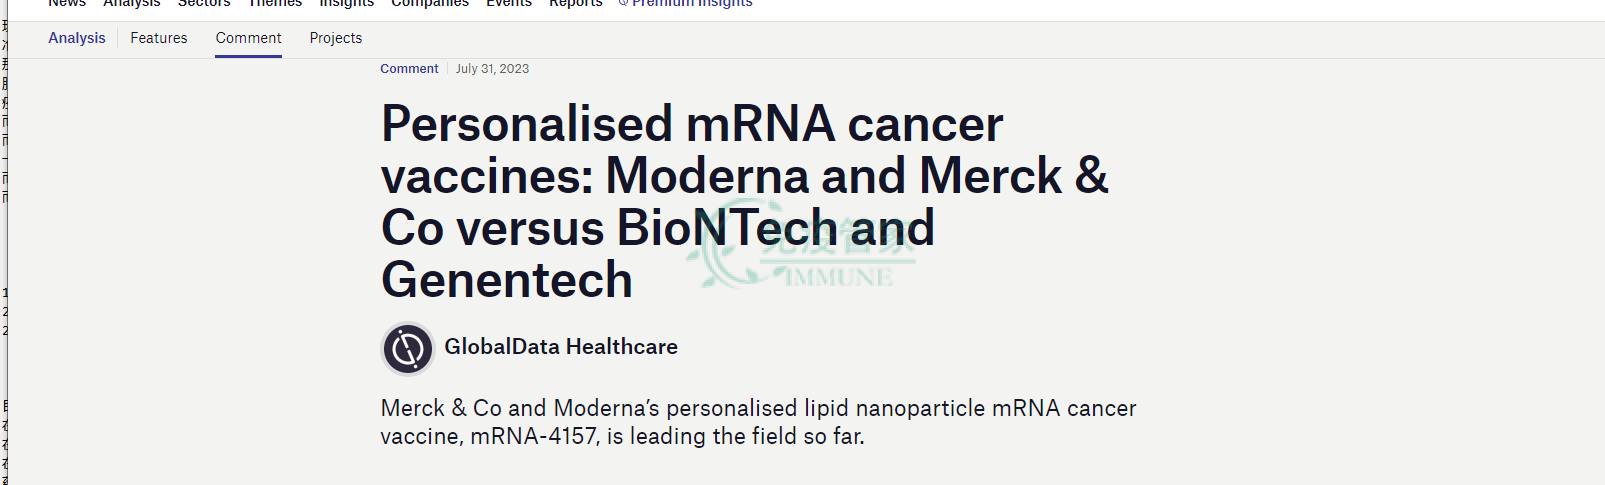The width and height of the screenshot is (1605, 485).
Task: Open the News menu item
Action: click(x=67, y=3)
